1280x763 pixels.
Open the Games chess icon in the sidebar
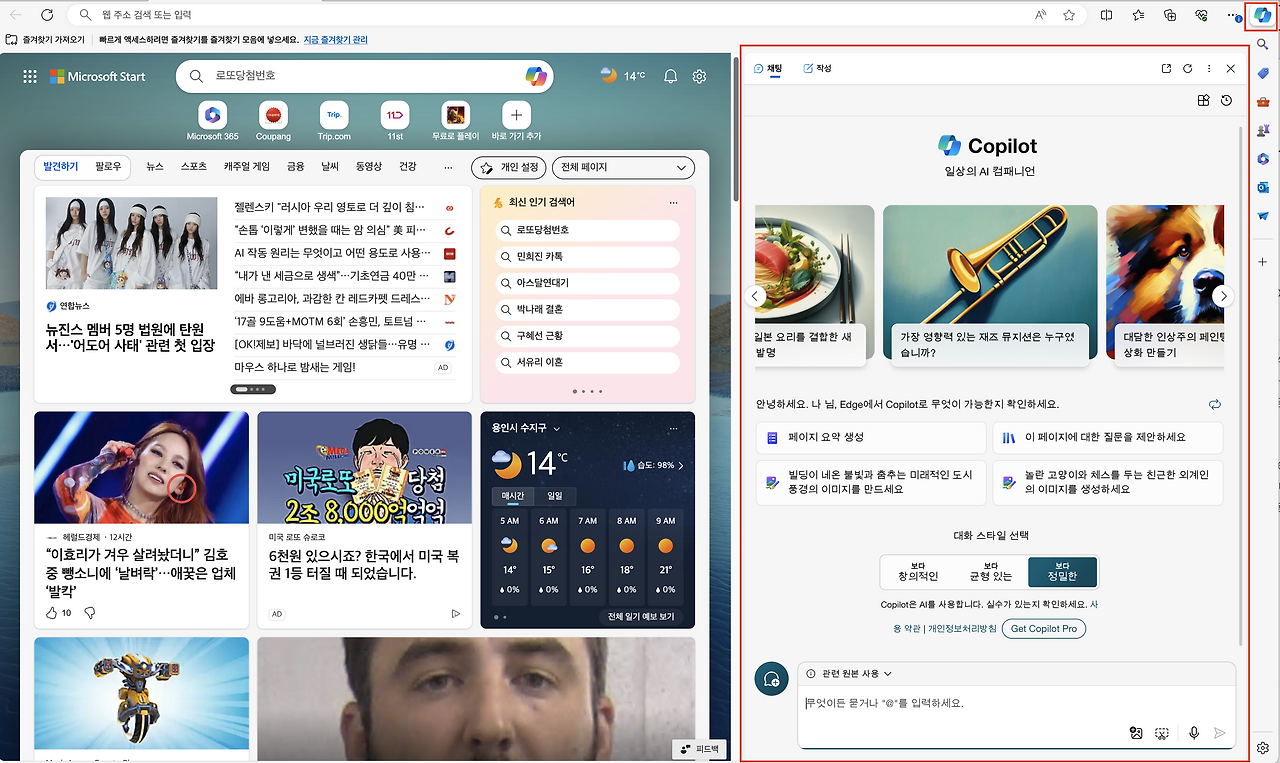pos(1263,131)
